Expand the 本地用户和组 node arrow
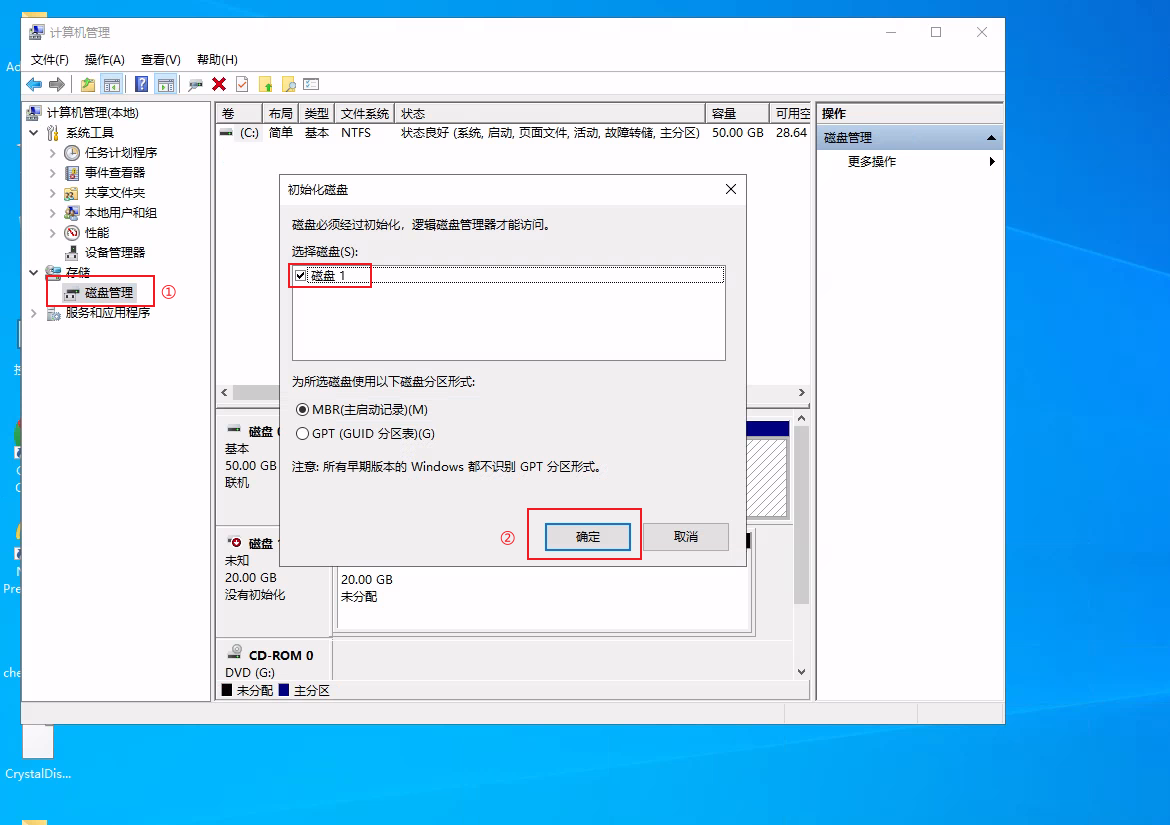 [x=52, y=213]
